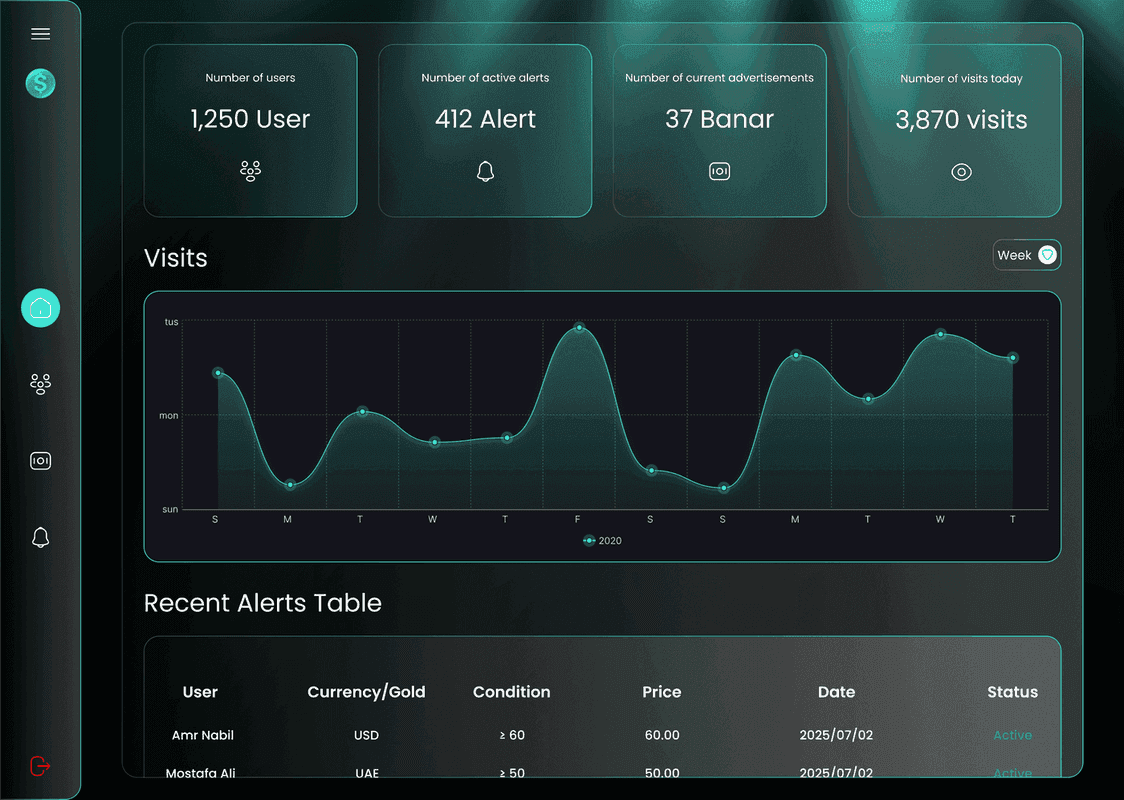Expand the Week period dropdown
This screenshot has width=1124, height=800.
[x=1026, y=255]
